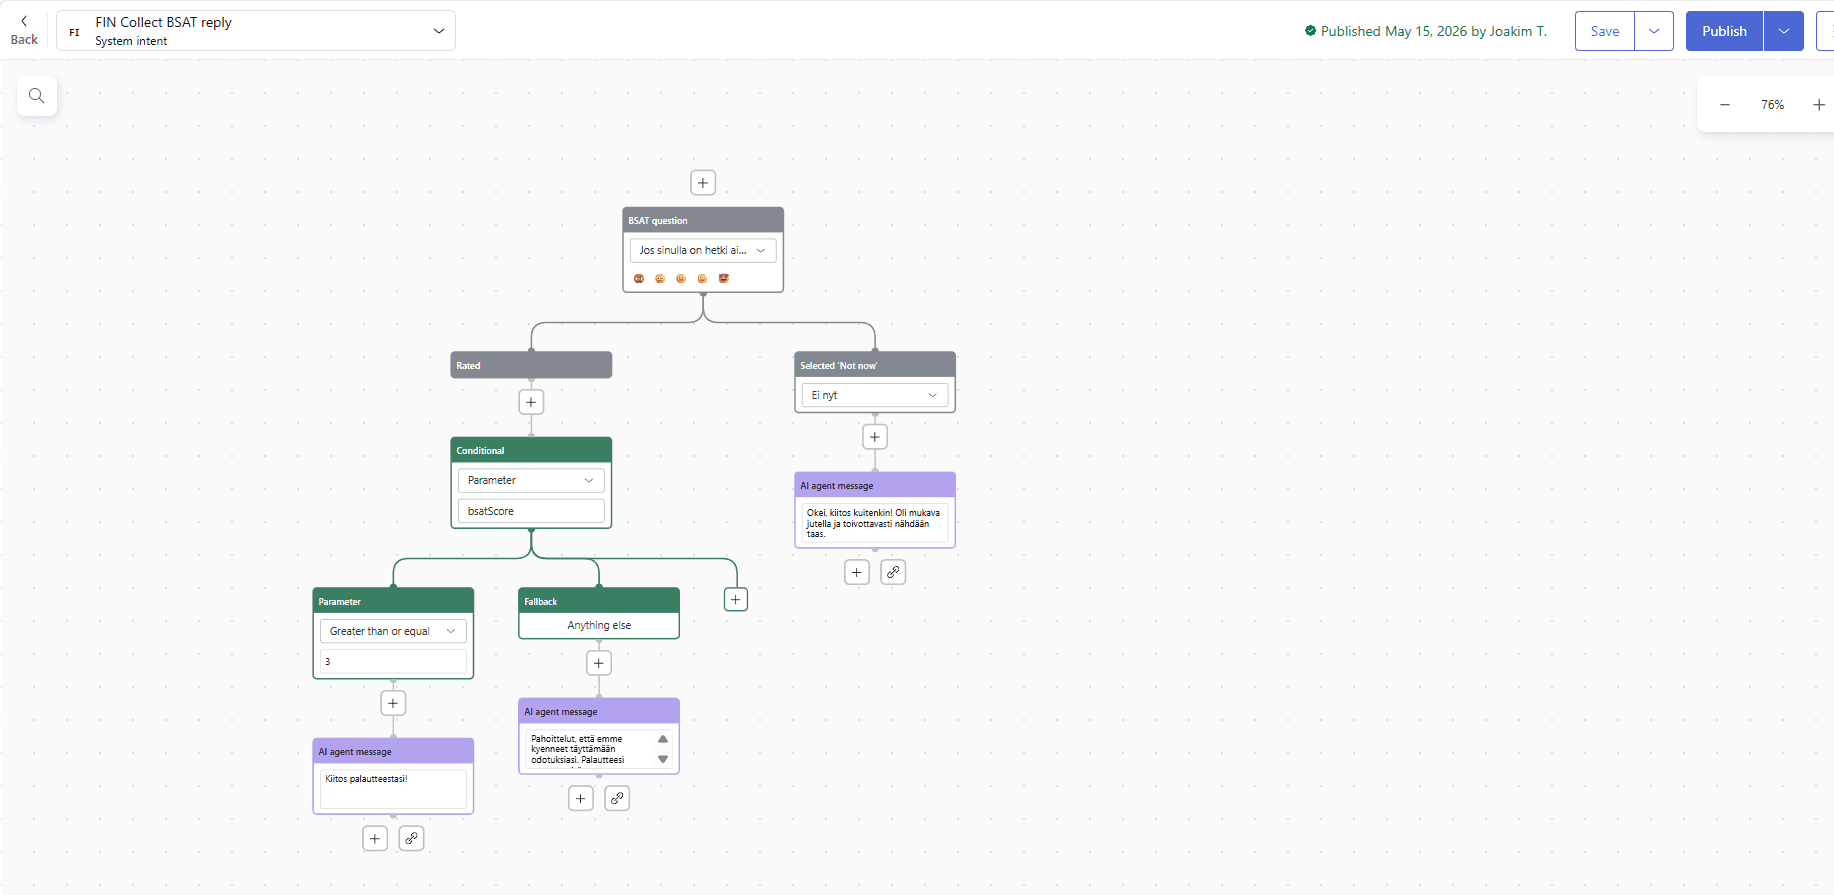The height and width of the screenshot is (895, 1834).
Task: Add a step after Pahoittelut message
Action: click(x=581, y=799)
